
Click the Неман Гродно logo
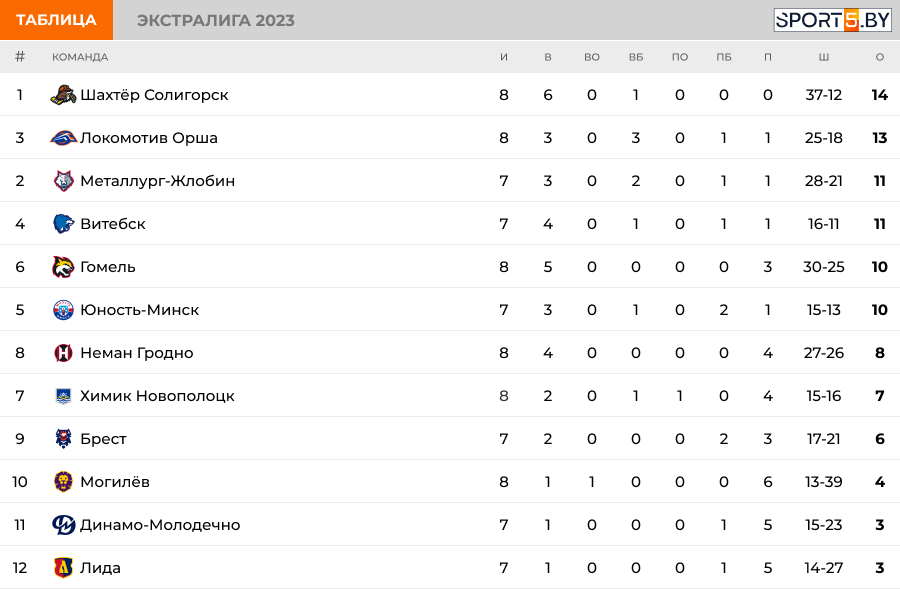(63, 352)
